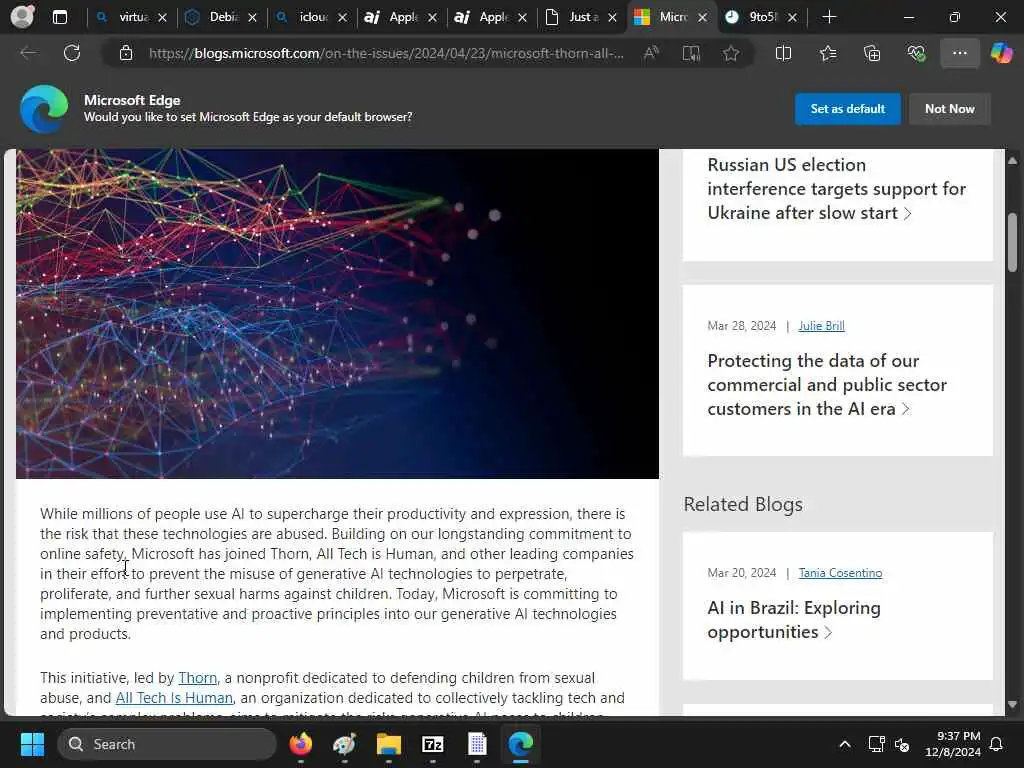Open a new tab with plus button
The height and width of the screenshot is (768, 1024).
829,17
